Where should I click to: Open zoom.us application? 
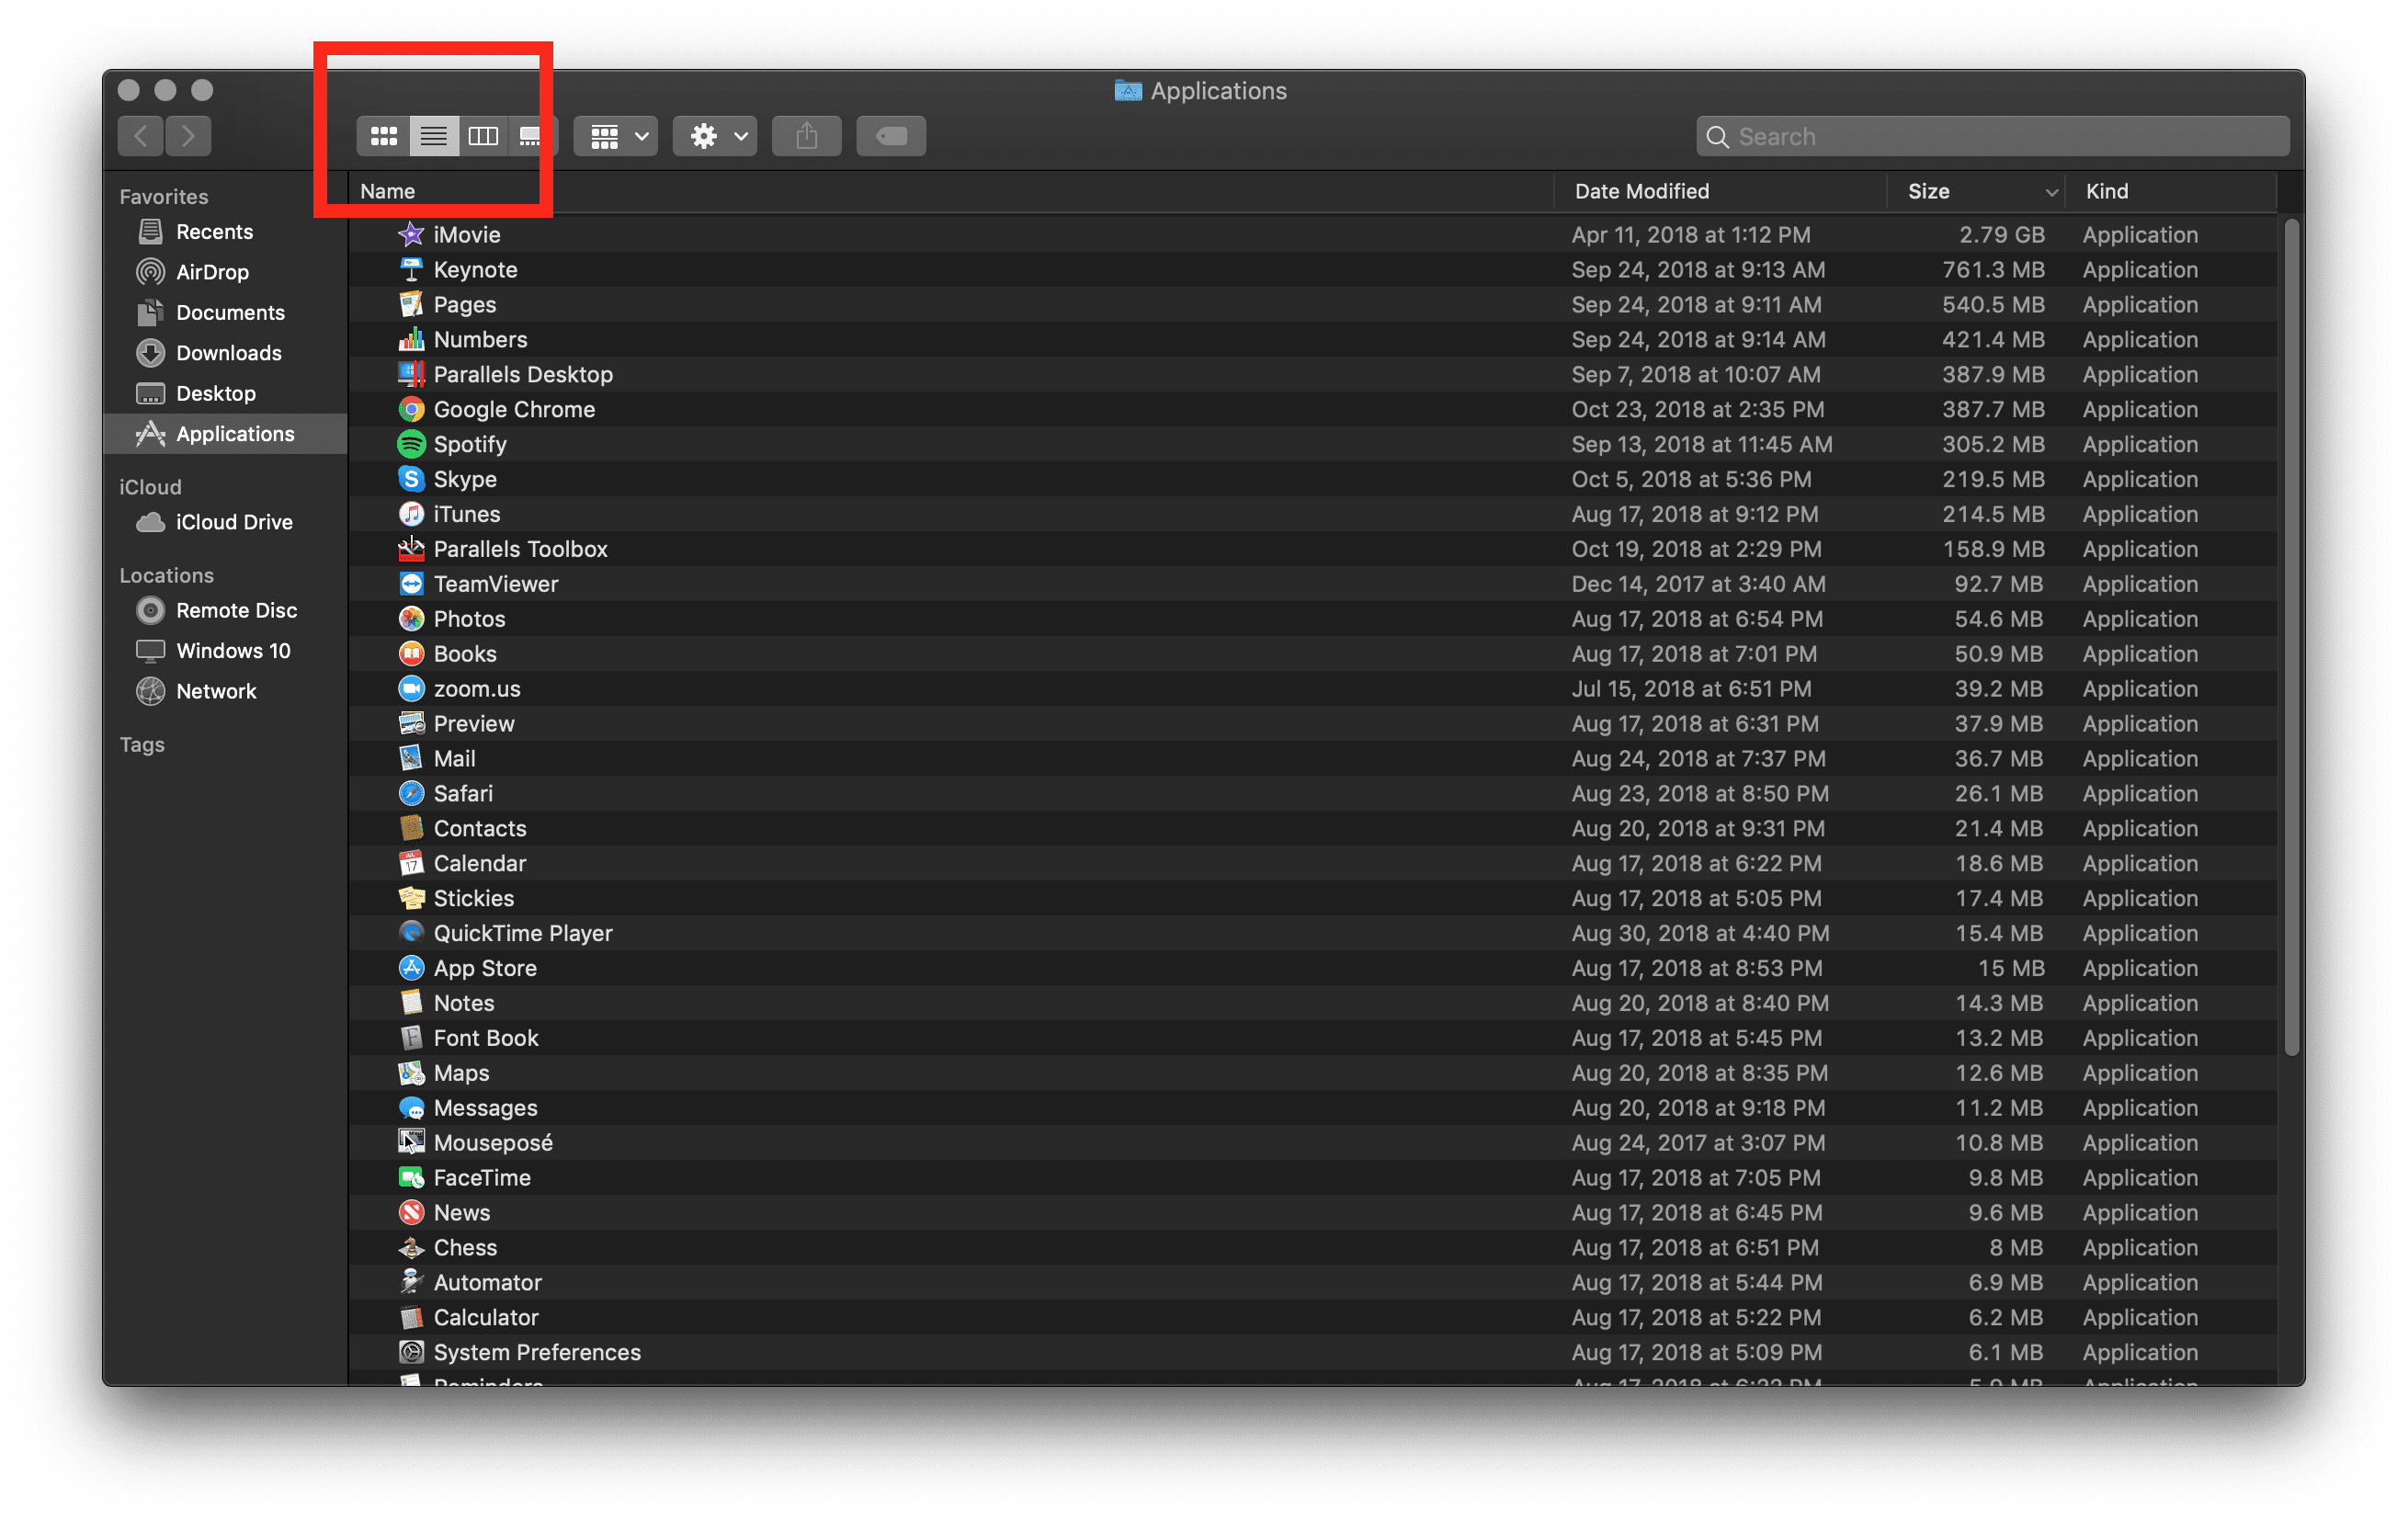(x=475, y=687)
